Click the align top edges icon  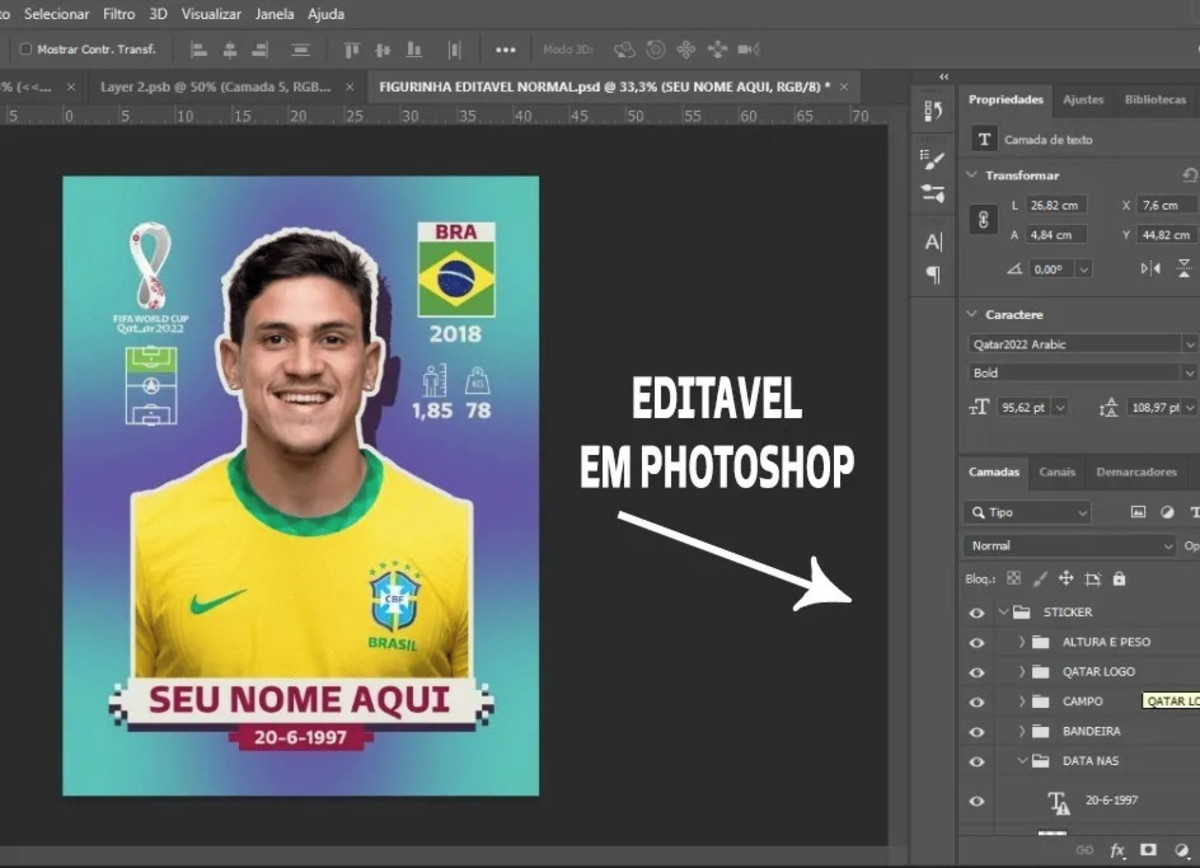(351, 49)
